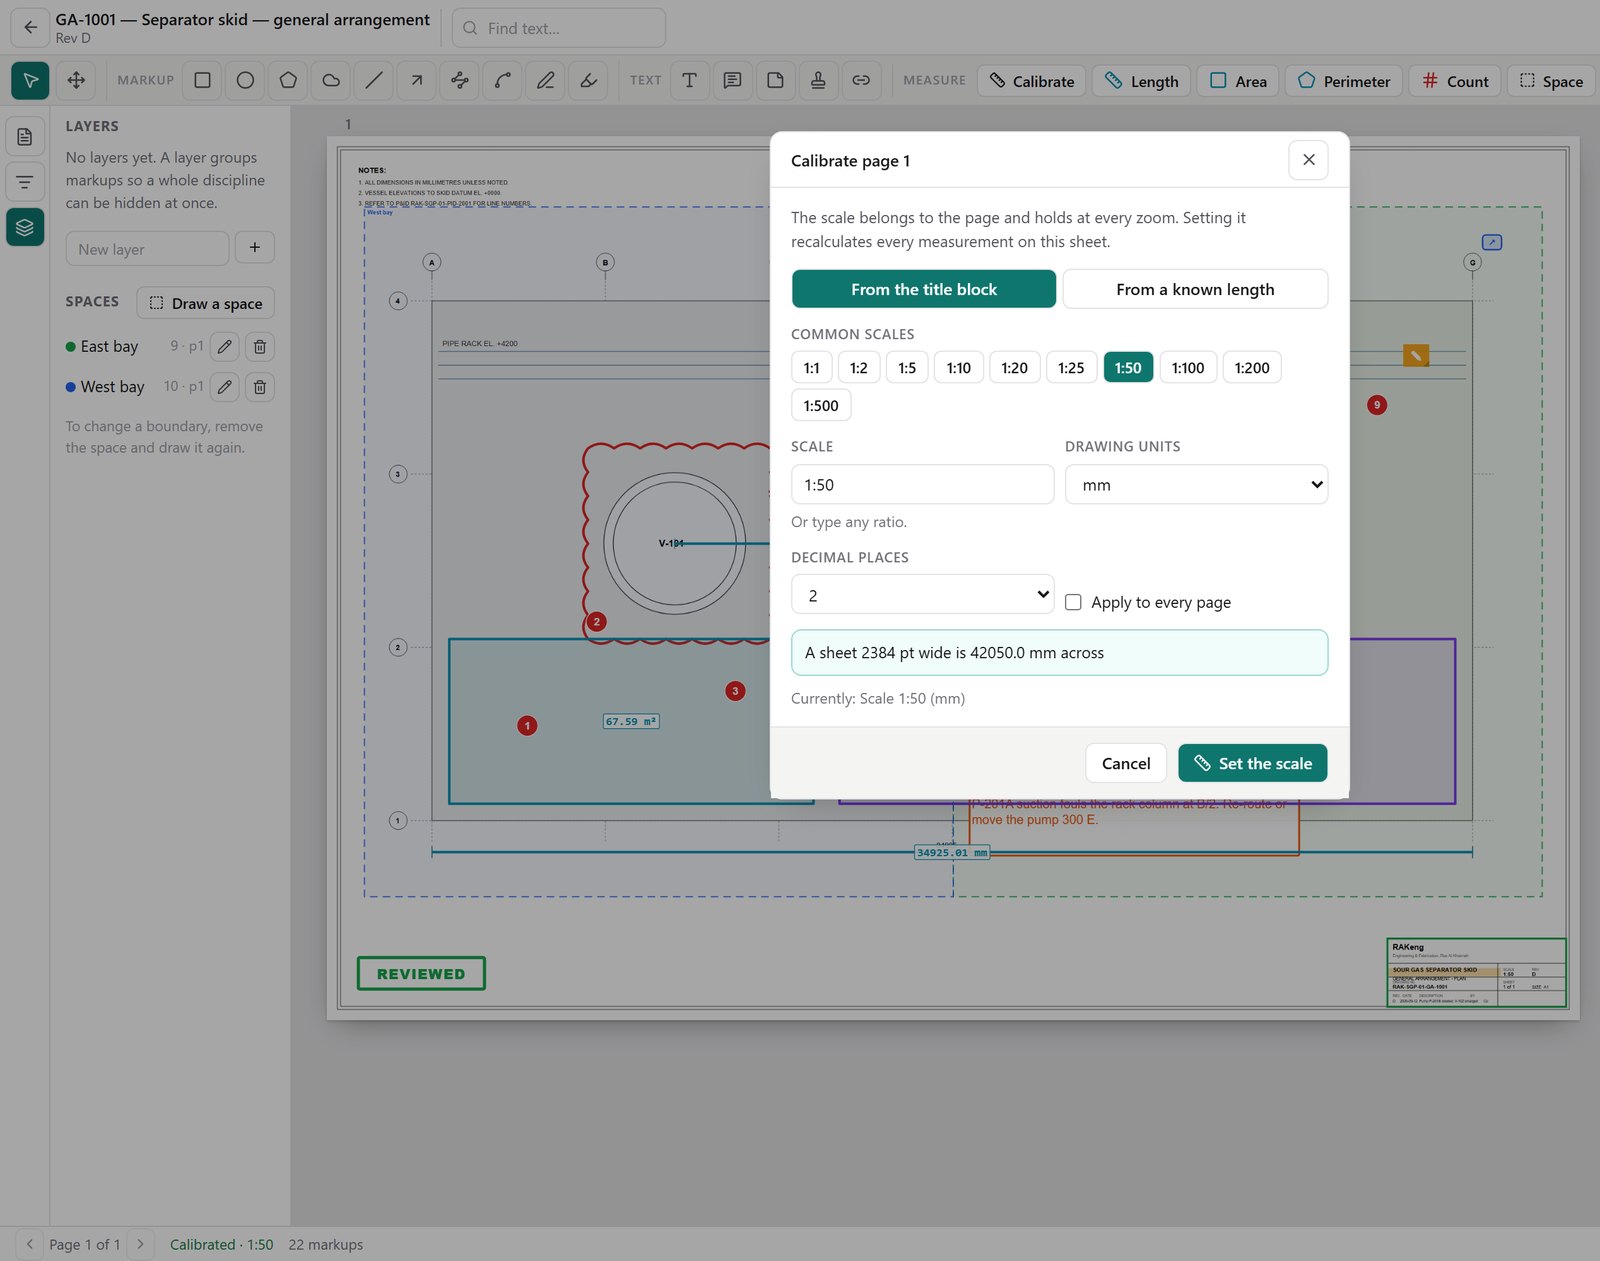
Task: Open the Decimal places dropdown
Action: (x=922, y=595)
